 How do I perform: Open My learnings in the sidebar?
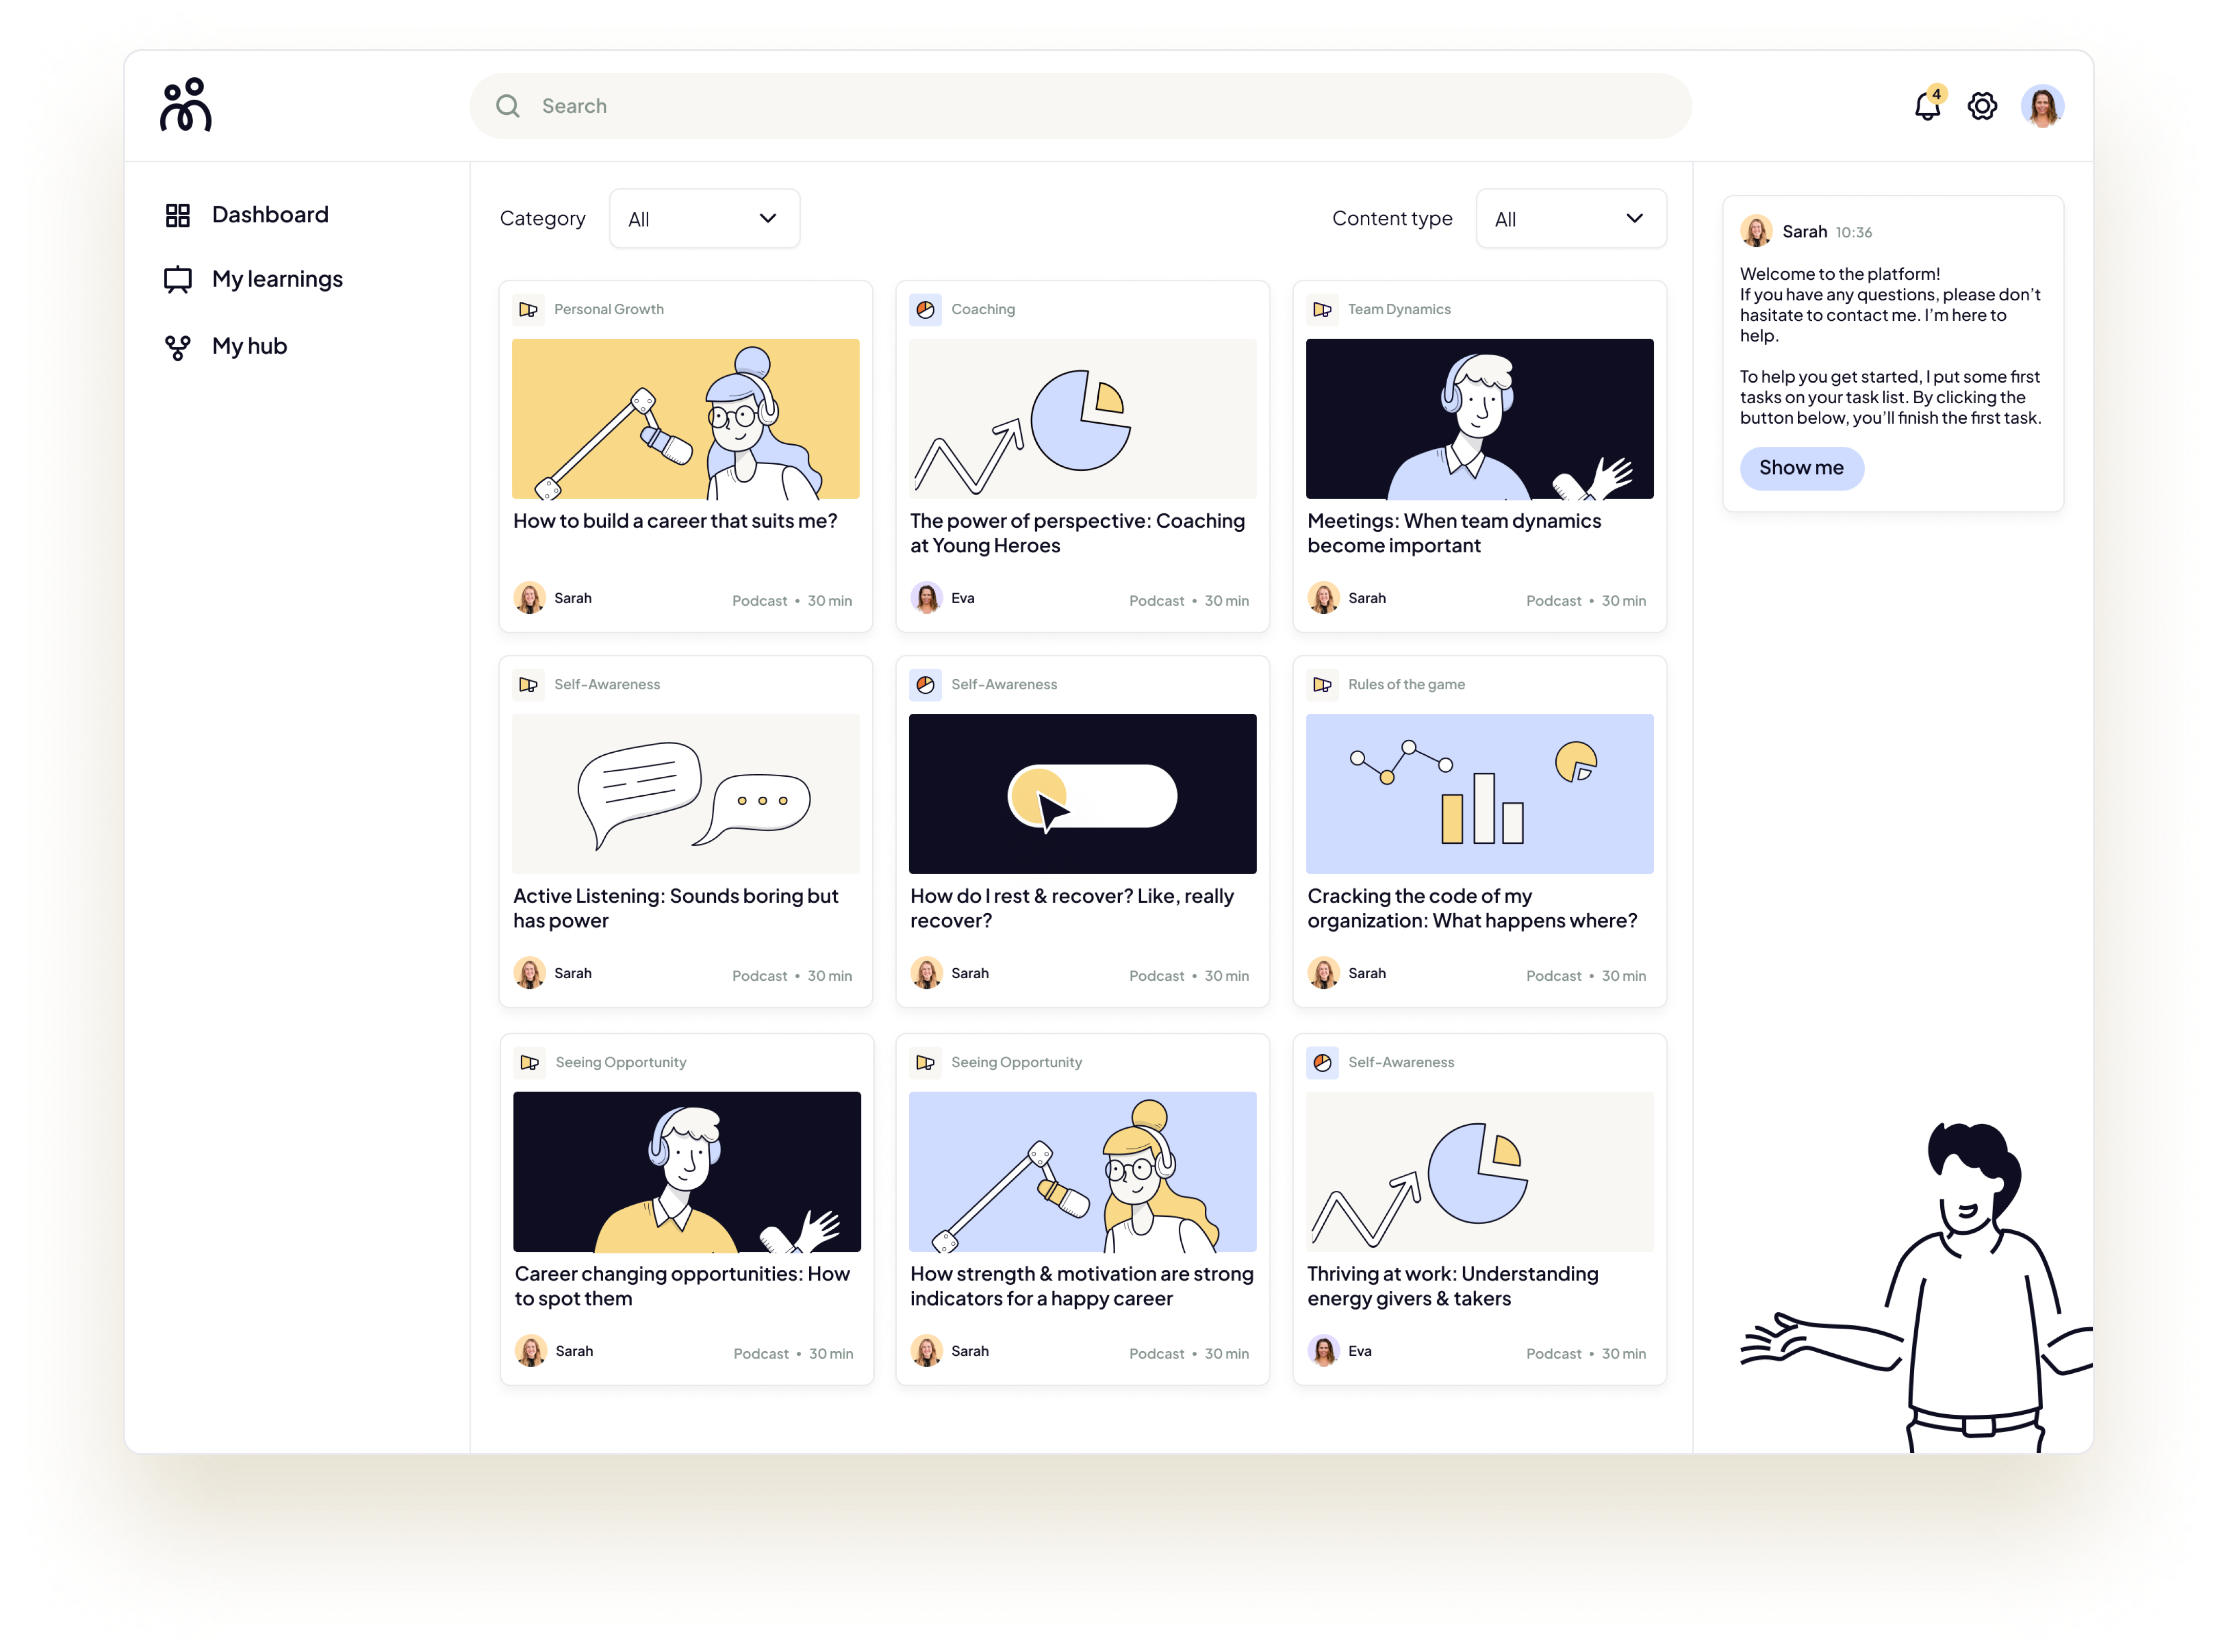pos(277,279)
